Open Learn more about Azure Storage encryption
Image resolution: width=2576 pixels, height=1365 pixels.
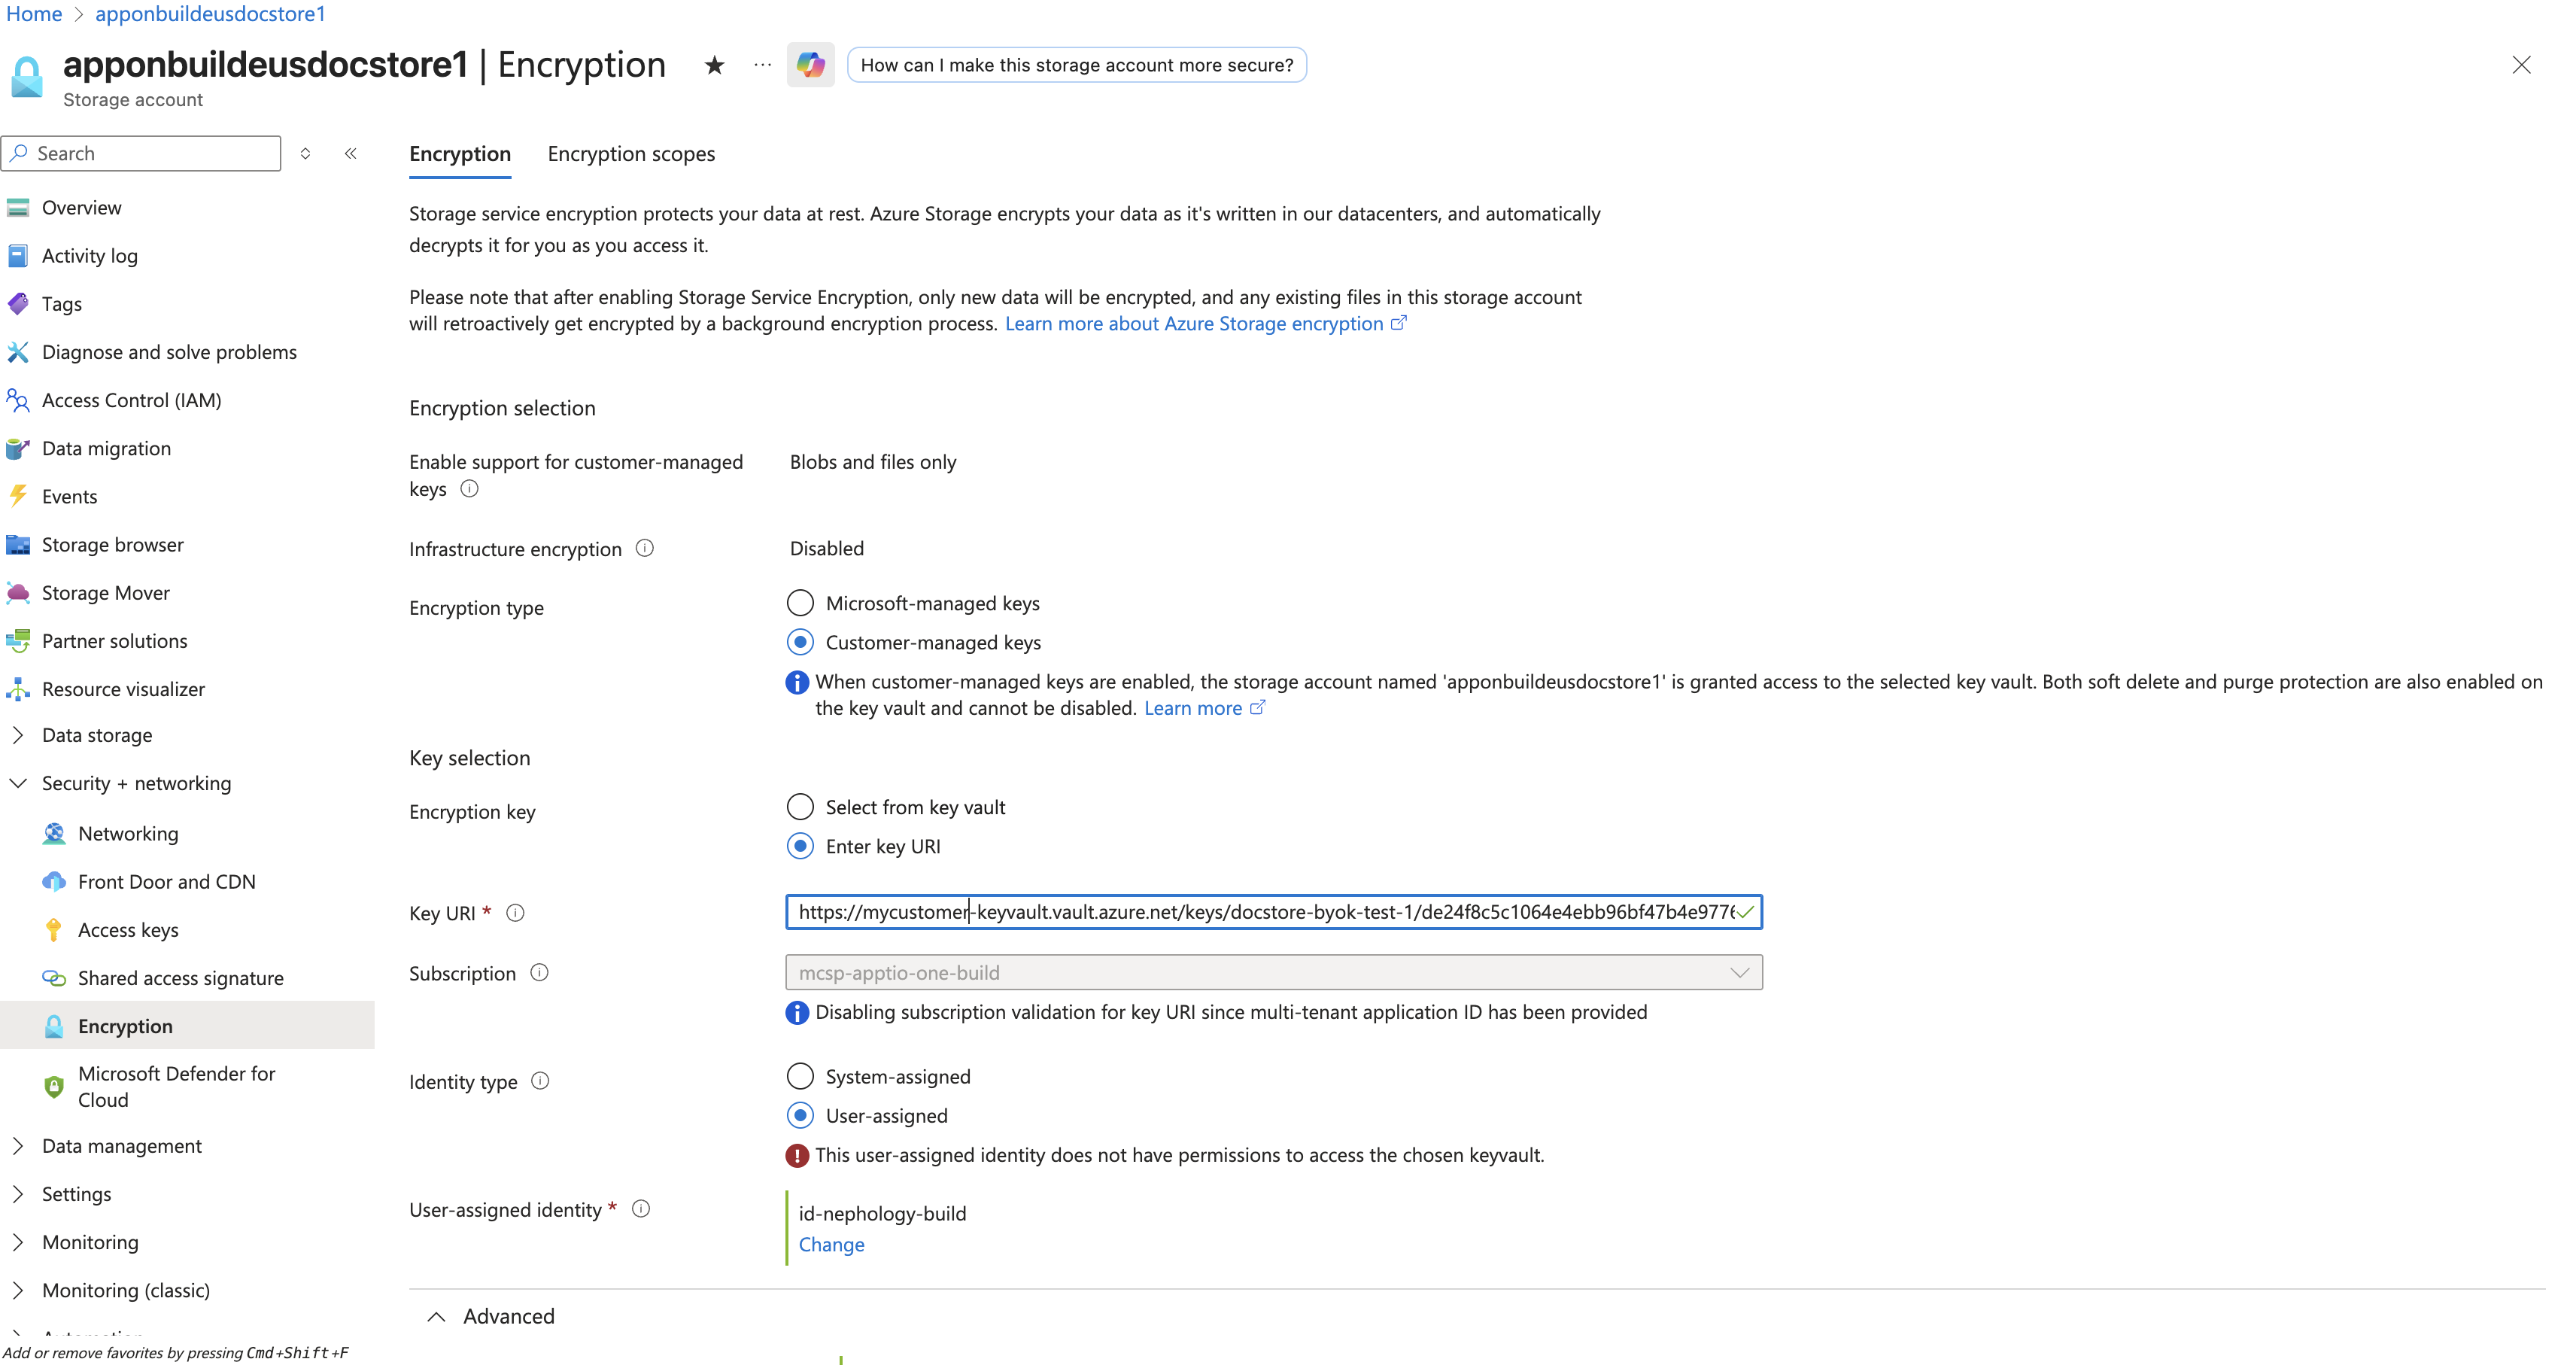click(1194, 323)
